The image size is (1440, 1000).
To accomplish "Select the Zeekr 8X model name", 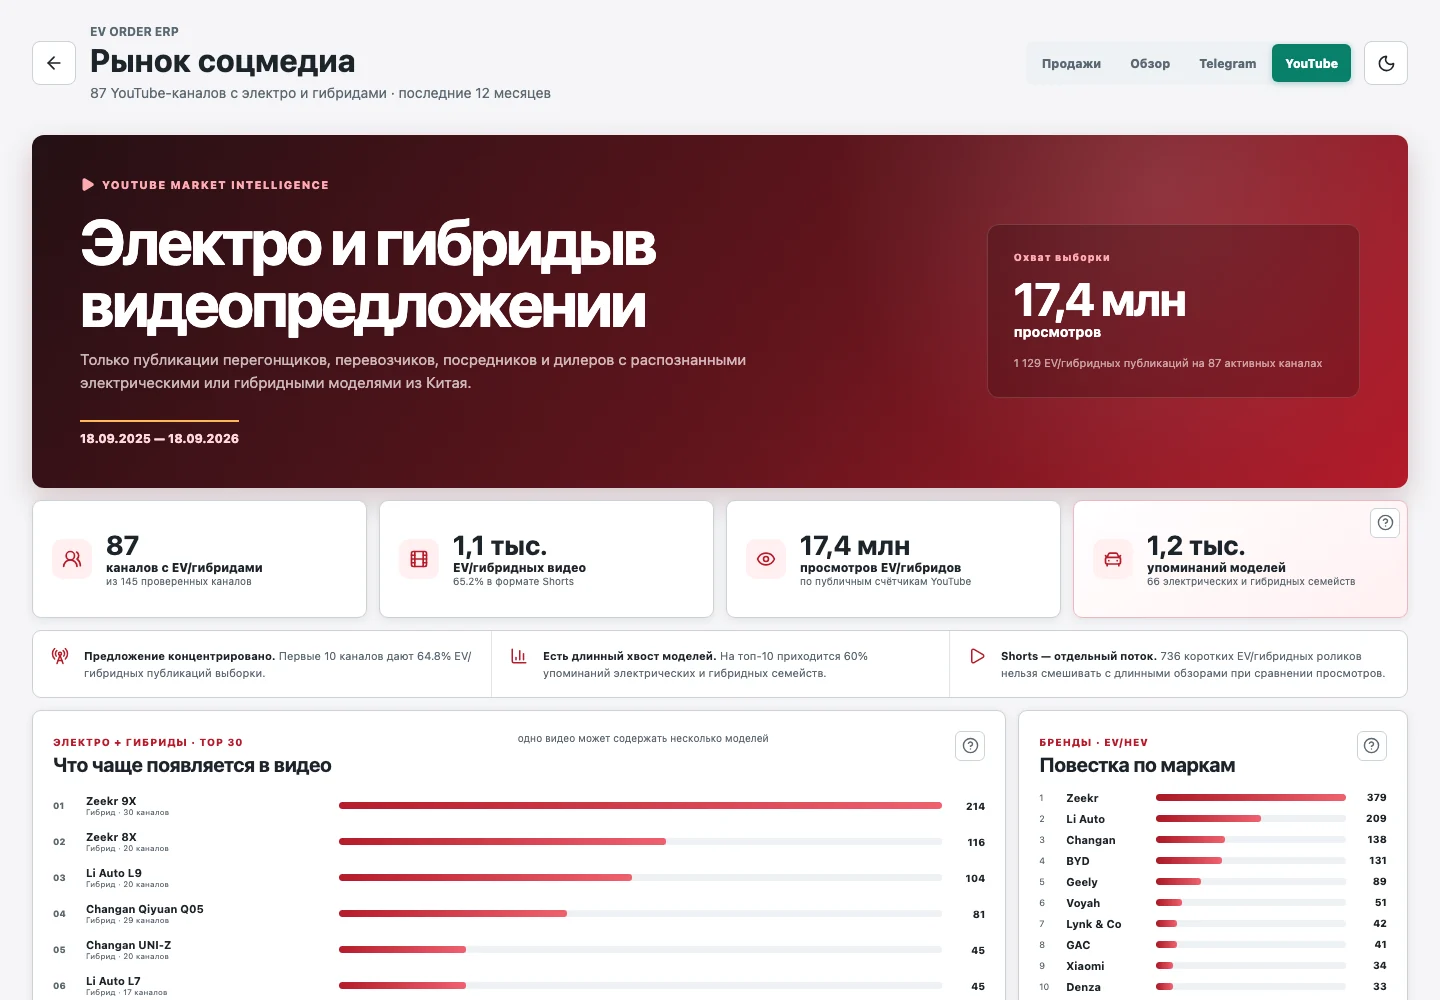I will point(111,837).
